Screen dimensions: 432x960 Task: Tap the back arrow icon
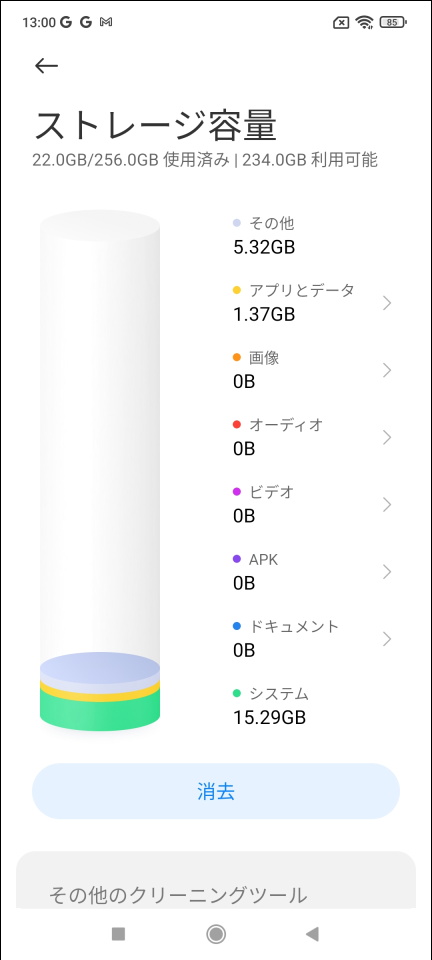(47, 66)
